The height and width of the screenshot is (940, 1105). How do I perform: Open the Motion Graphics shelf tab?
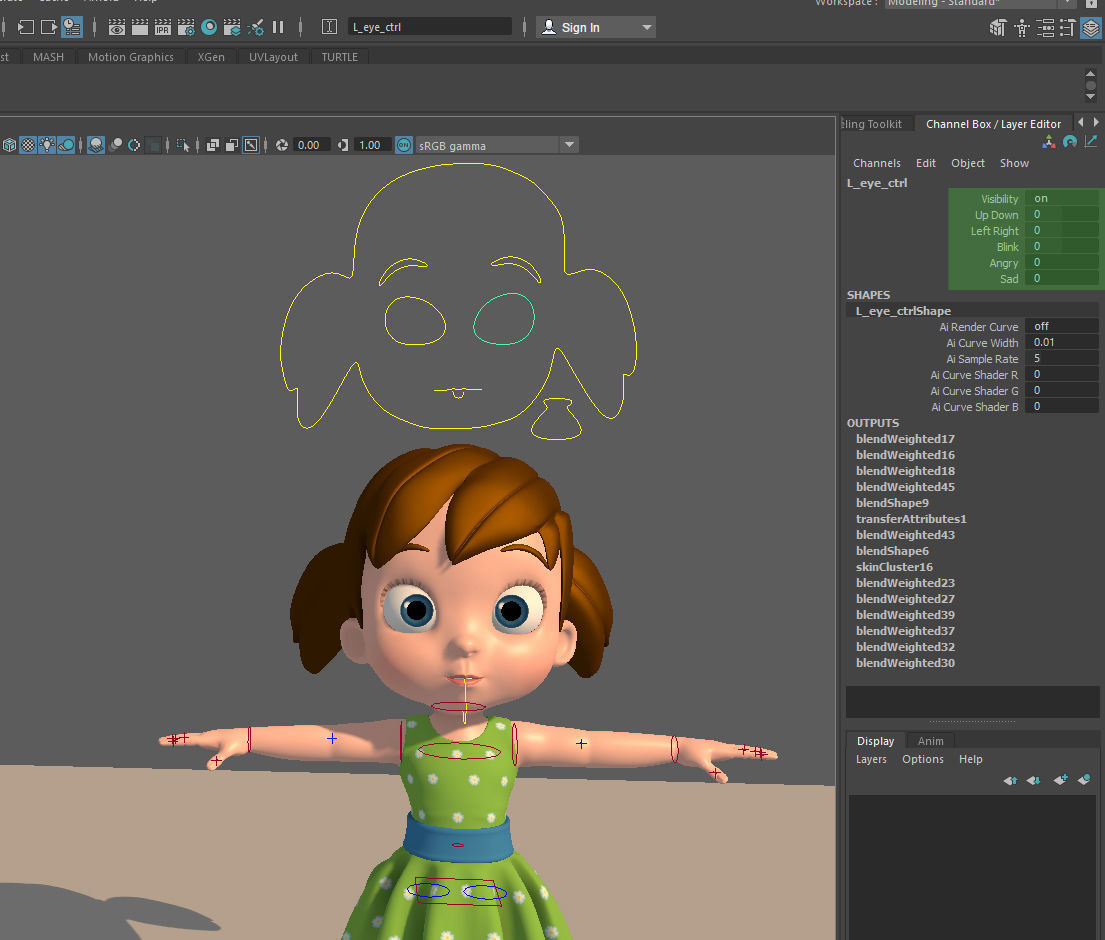(131, 57)
